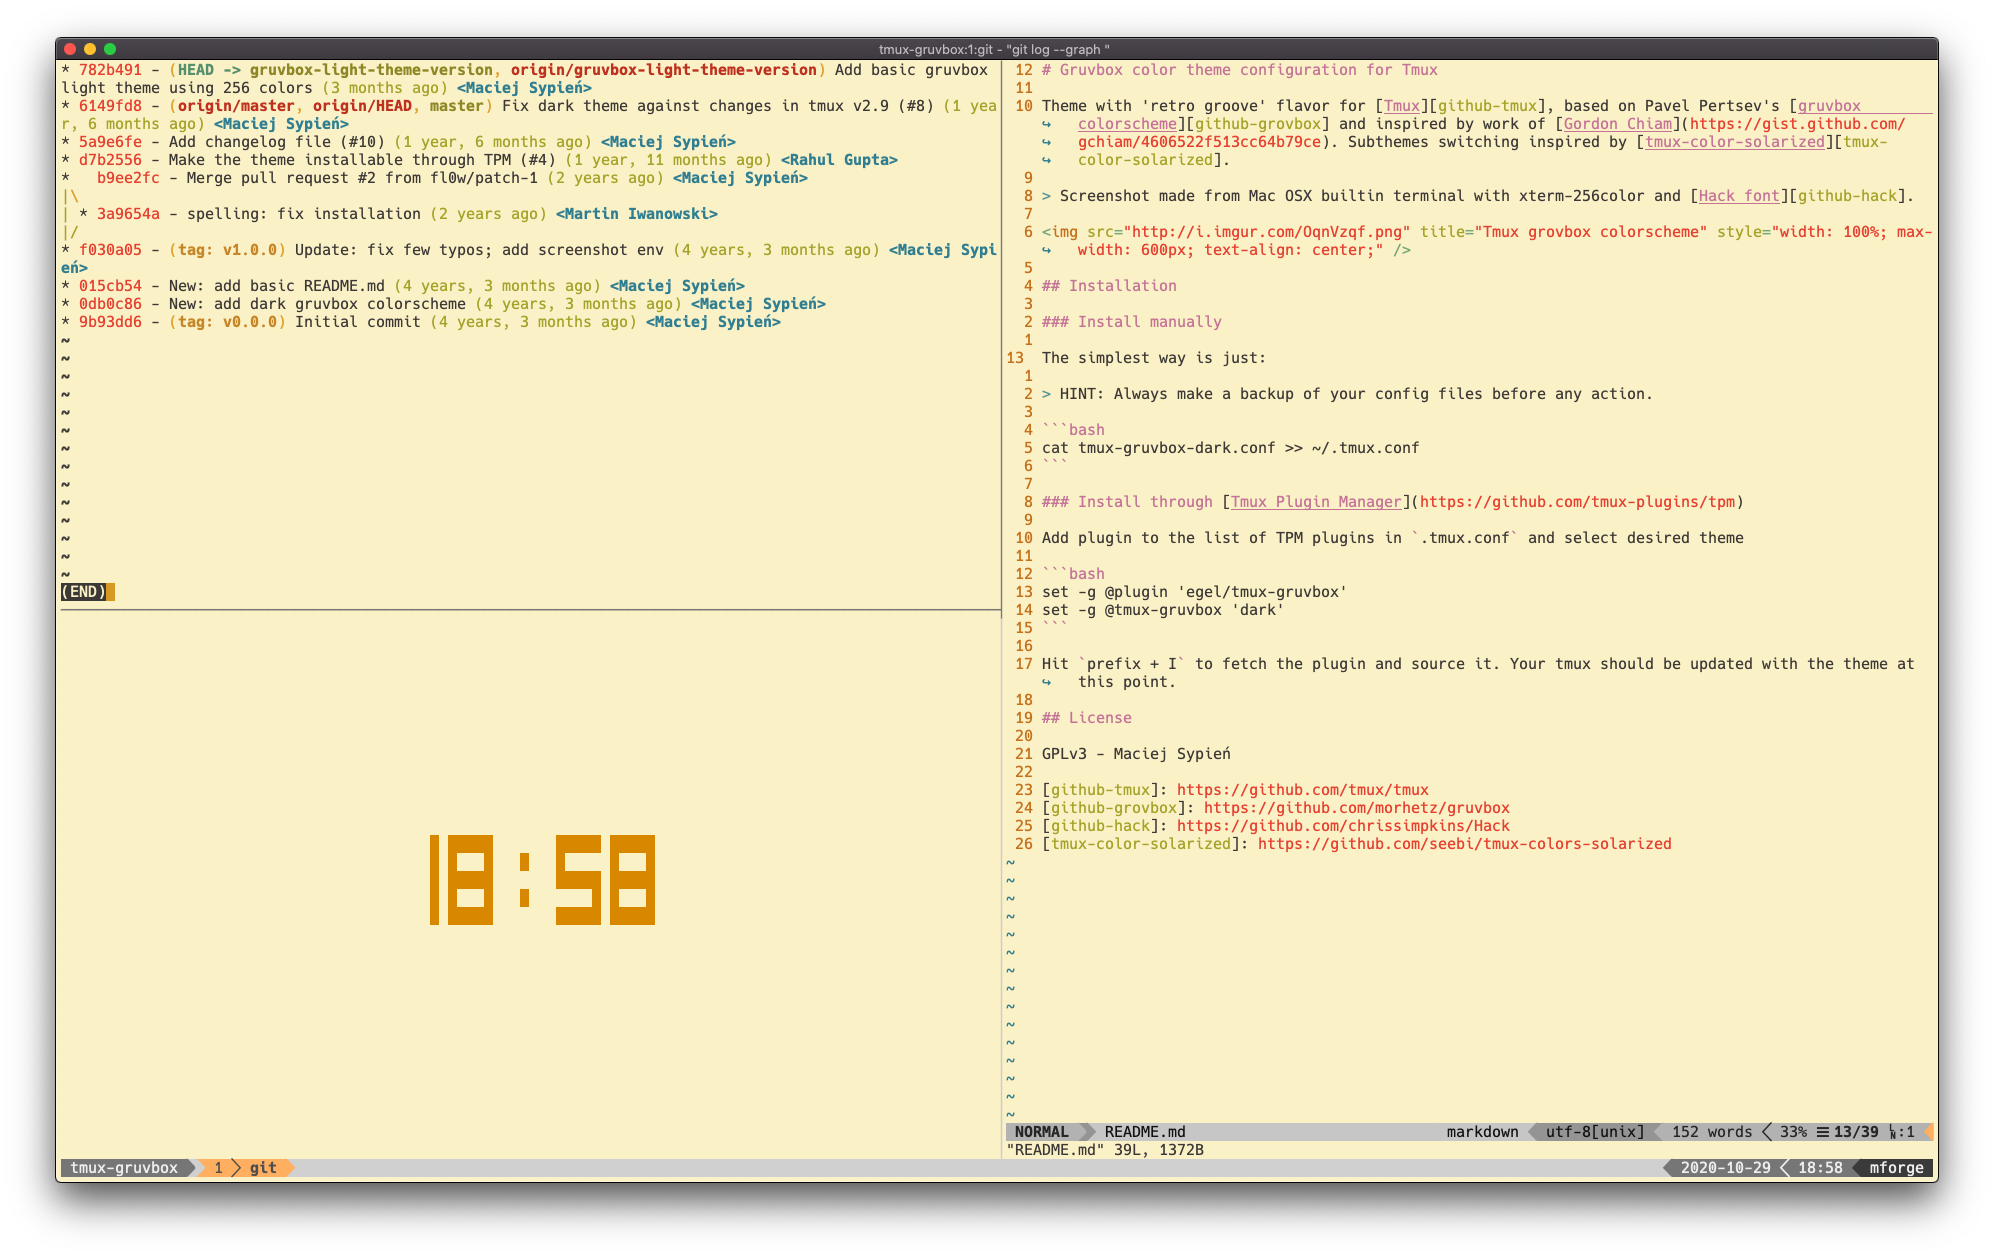Click commit hash 782b491 in git log
Screen dimensions: 1994x1256
click(x=110, y=70)
